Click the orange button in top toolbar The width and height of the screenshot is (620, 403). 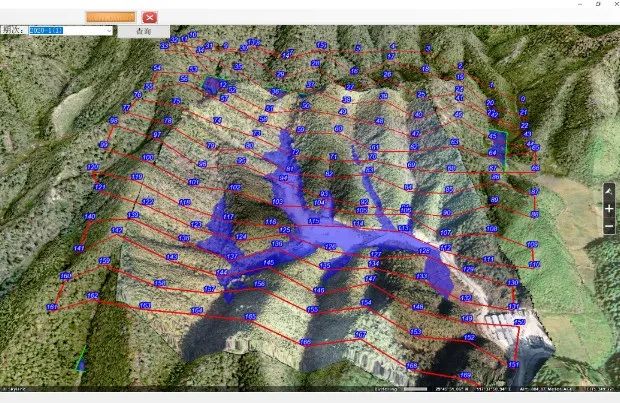[110, 17]
